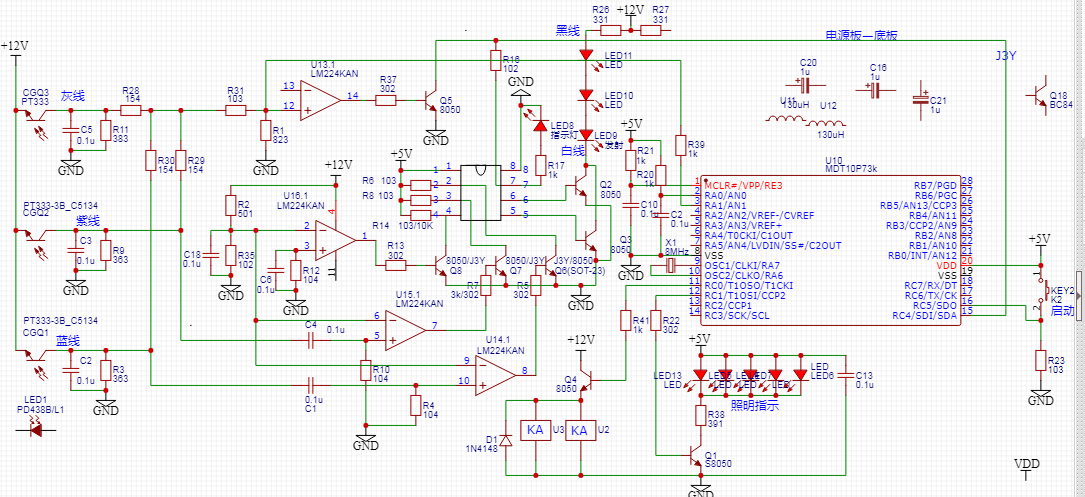This screenshot has width=1085, height=497.
Task: Select the U14.1 LM224KAN op-amp symbol
Action: 495,377
